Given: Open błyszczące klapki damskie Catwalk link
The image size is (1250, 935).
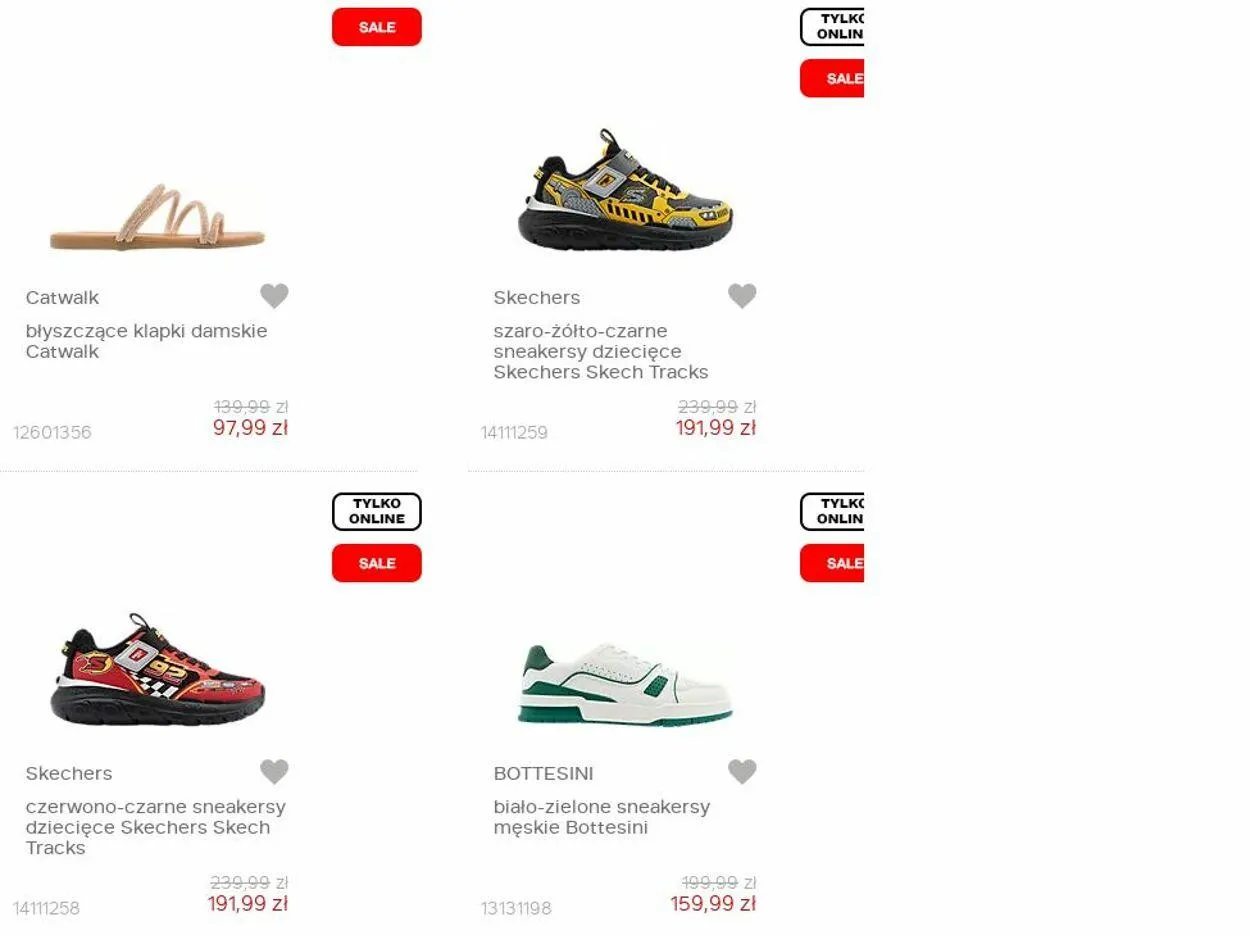Looking at the screenshot, I should click(147, 341).
